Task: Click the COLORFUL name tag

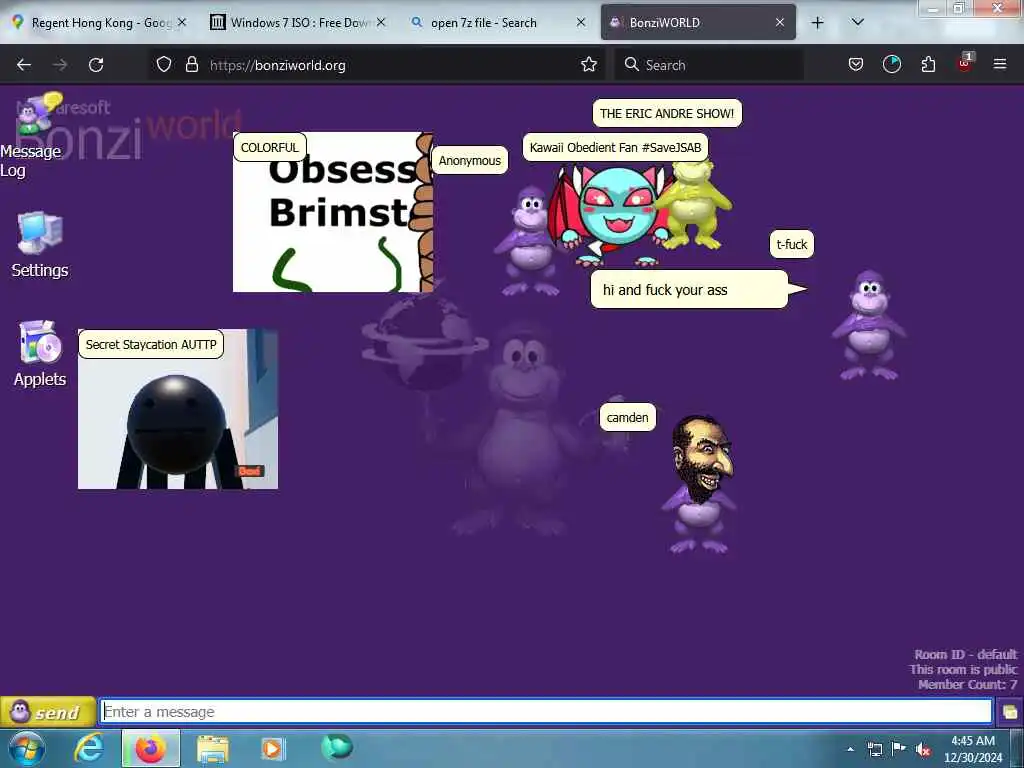Action: (x=270, y=148)
